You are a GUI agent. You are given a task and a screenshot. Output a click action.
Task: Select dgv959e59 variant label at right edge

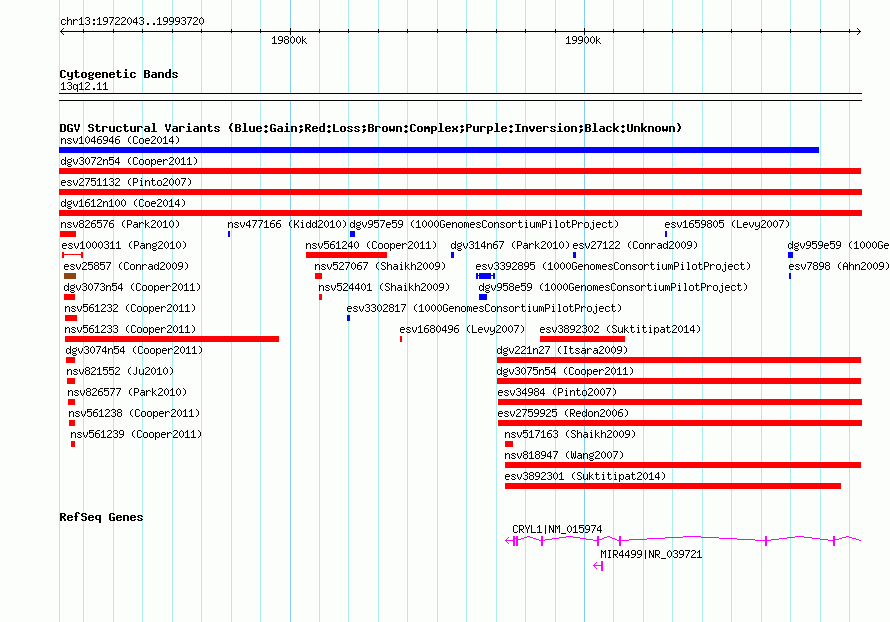[x=838, y=245]
